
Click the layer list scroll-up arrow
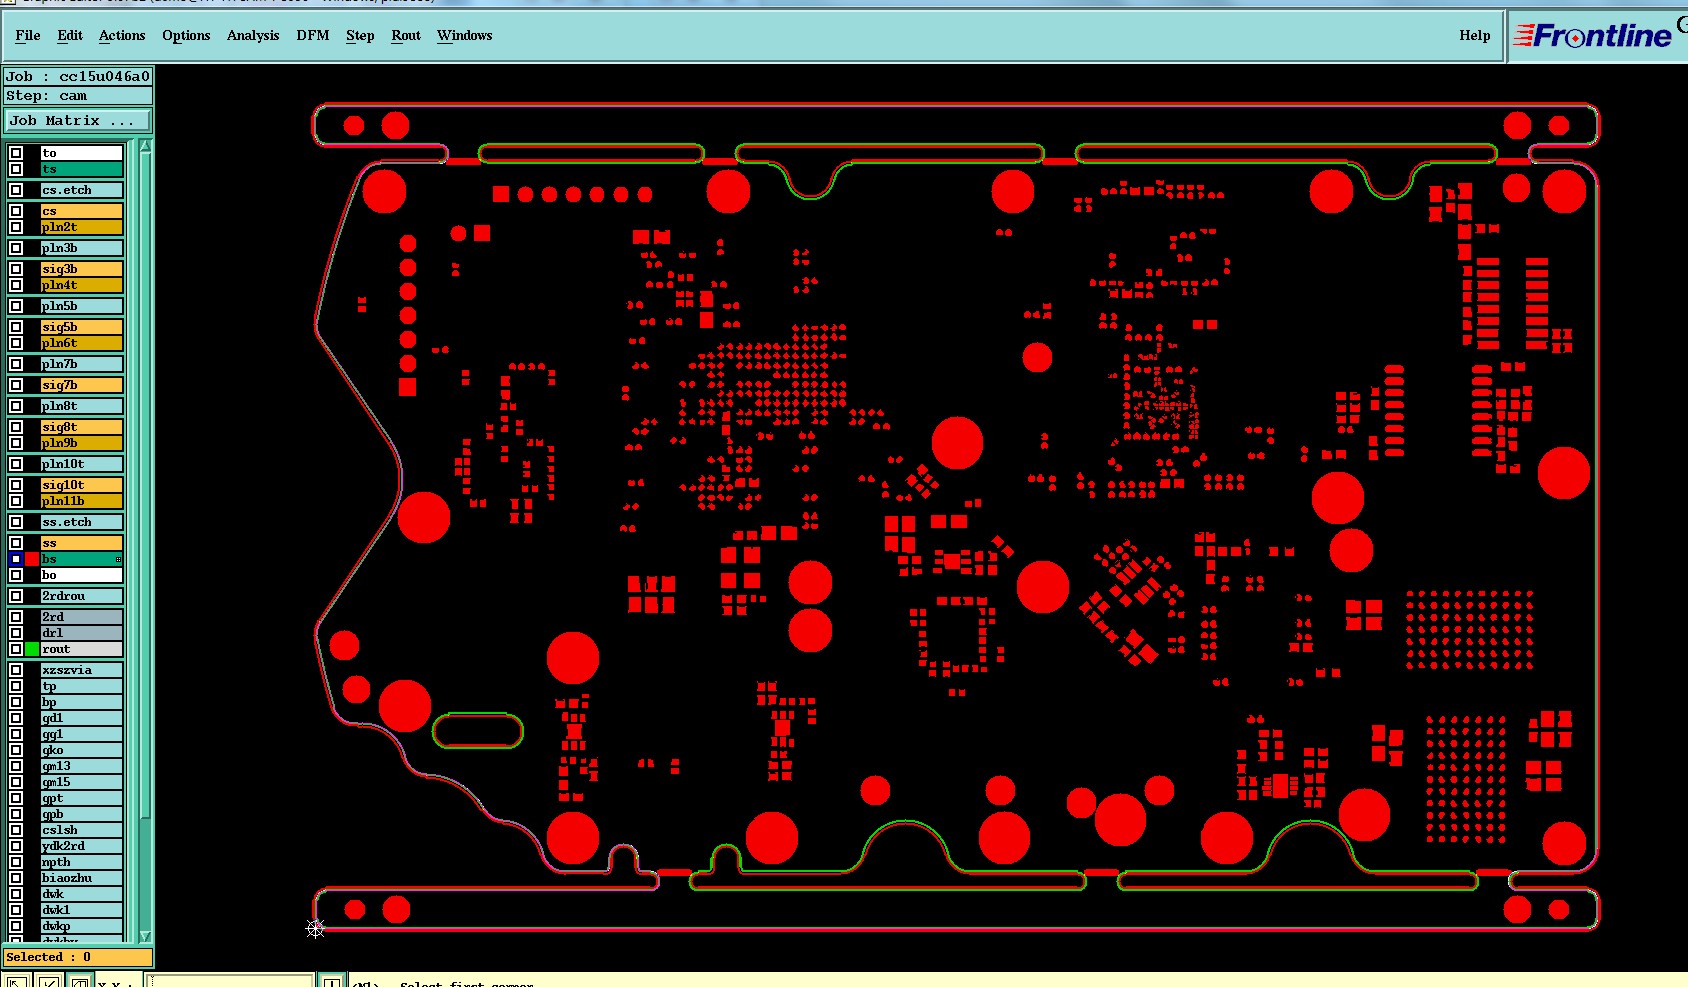pos(146,147)
